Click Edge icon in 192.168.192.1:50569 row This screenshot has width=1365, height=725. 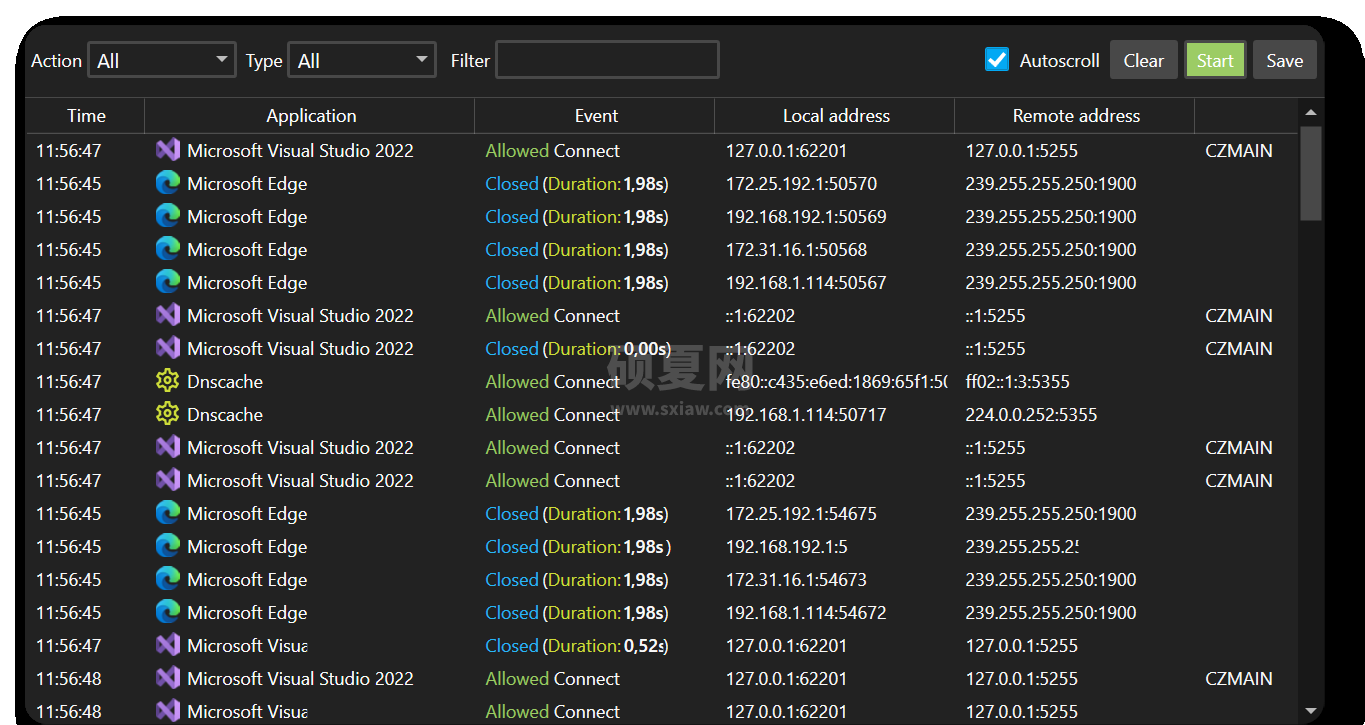pos(168,216)
